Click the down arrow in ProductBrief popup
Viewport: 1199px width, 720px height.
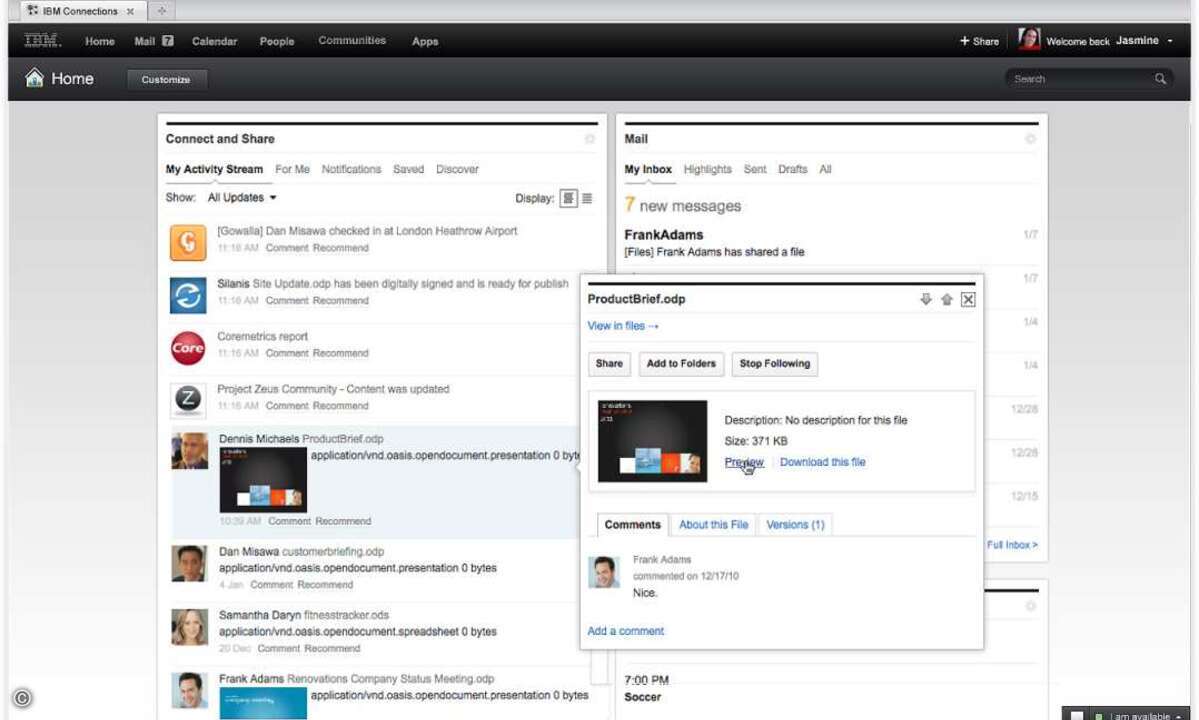tap(925, 299)
